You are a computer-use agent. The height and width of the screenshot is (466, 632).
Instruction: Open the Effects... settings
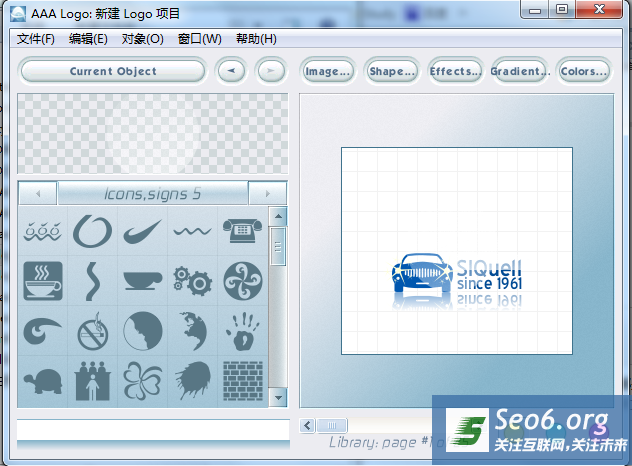tap(455, 71)
